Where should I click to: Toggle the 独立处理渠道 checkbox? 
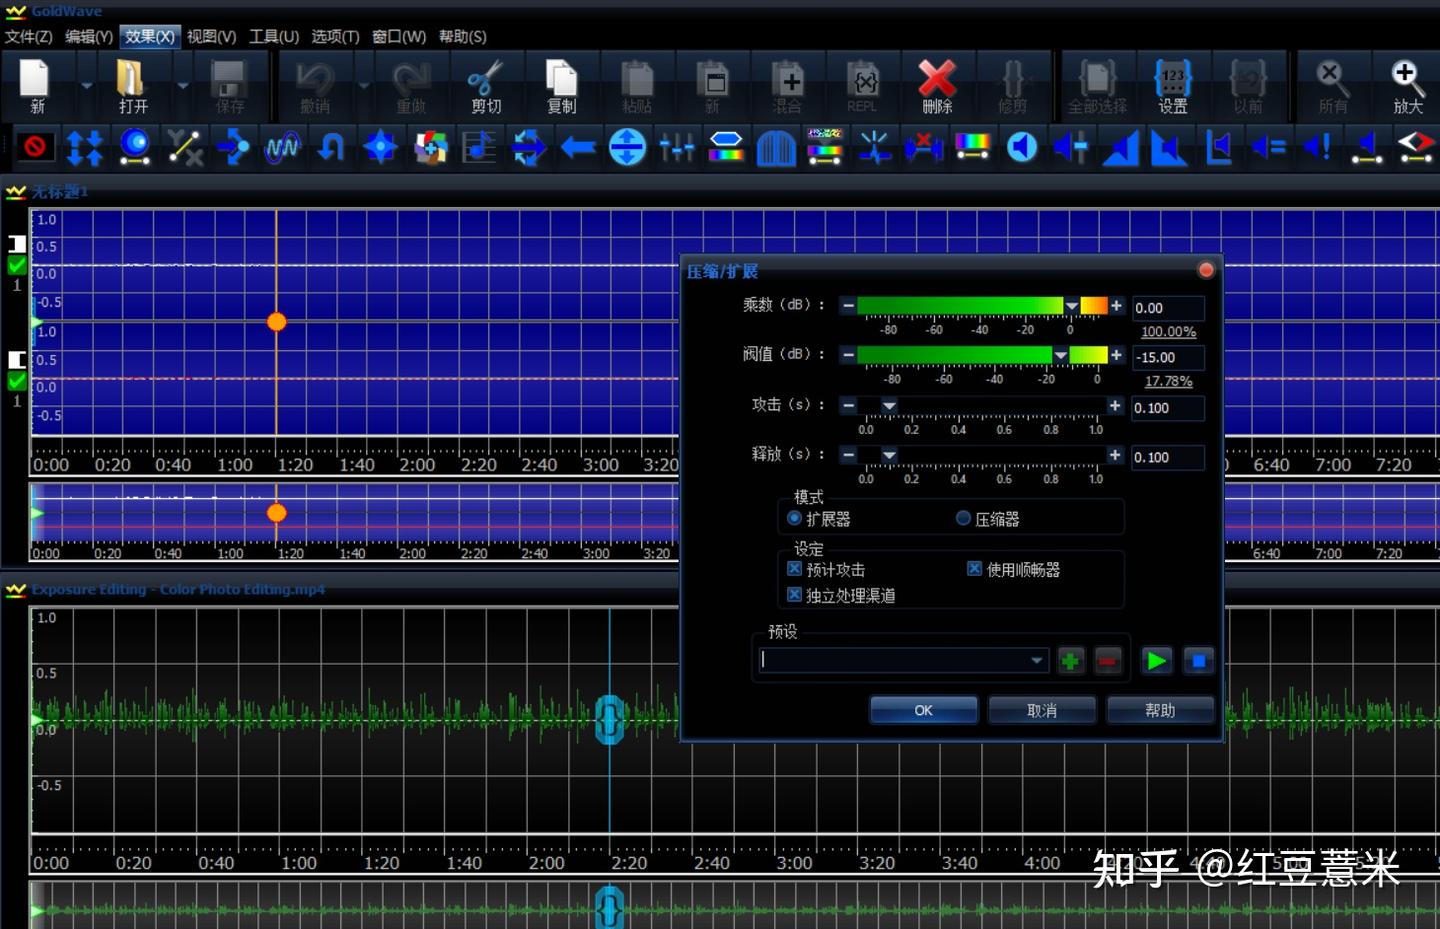pos(794,595)
